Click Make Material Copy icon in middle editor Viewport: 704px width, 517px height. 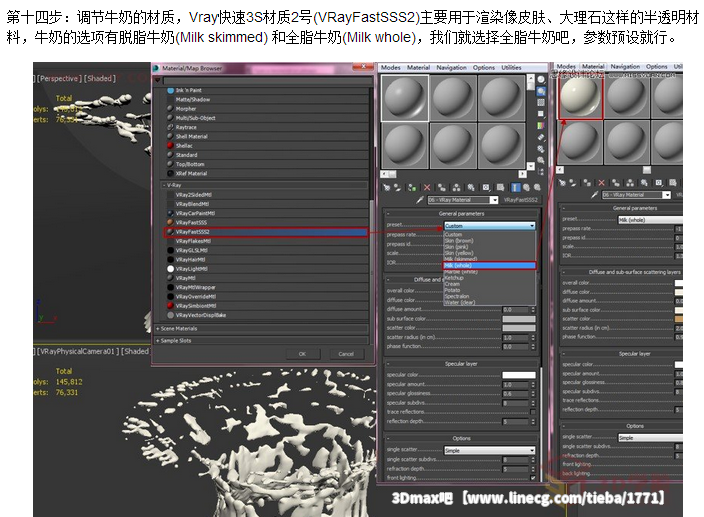pos(442,188)
